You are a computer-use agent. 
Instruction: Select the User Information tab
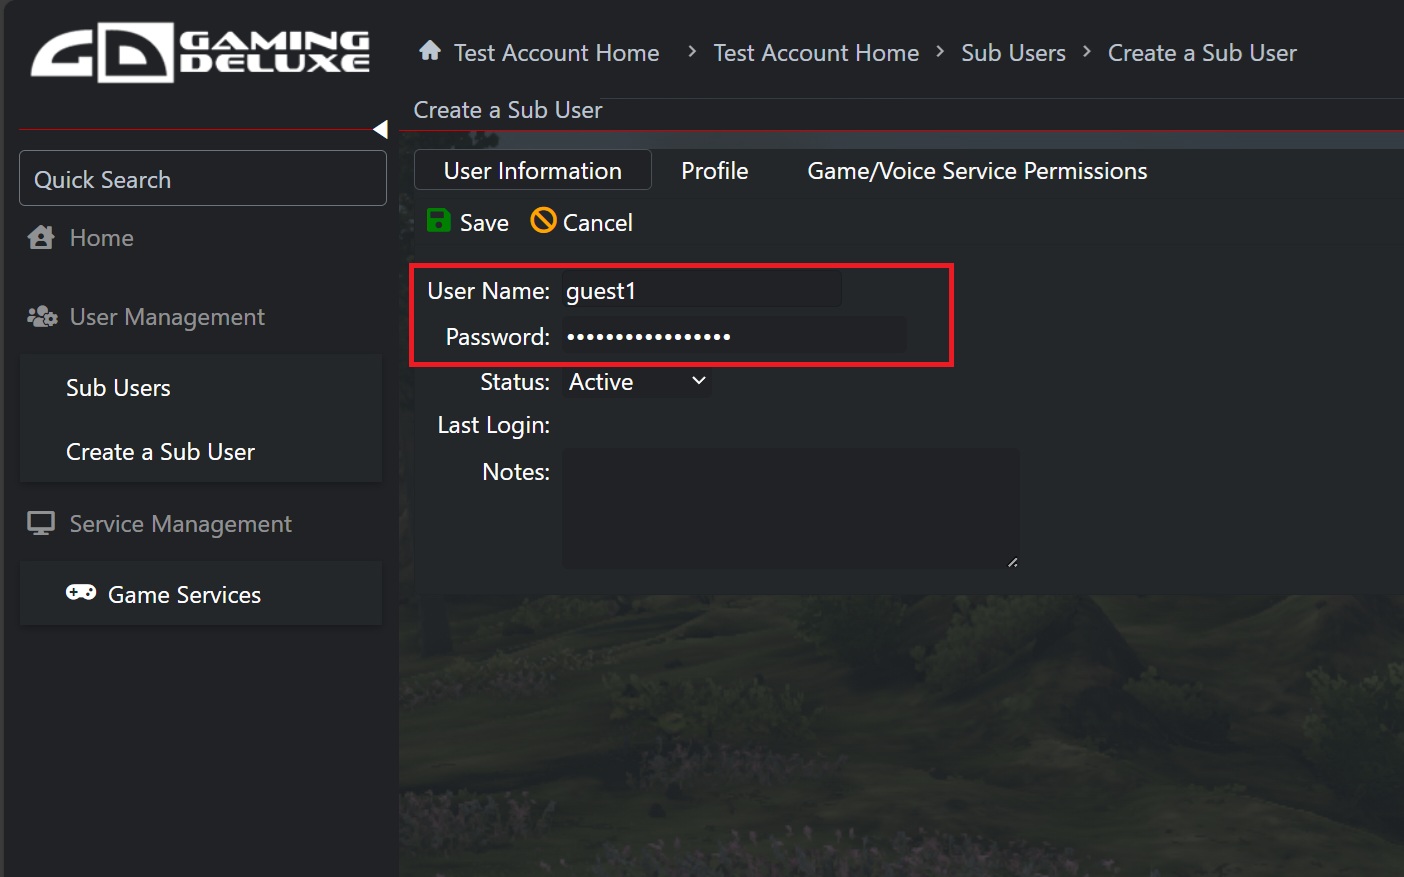point(532,171)
